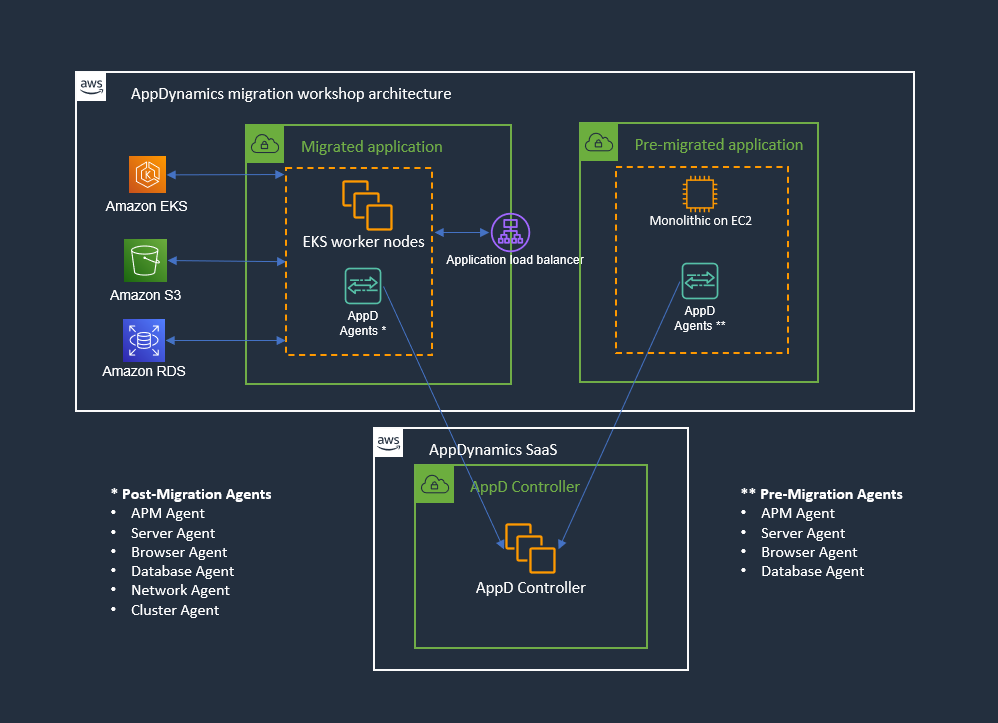Image resolution: width=998 pixels, height=723 pixels.
Task: Click the AWS logo beside workshop architecture title
Action: (x=92, y=87)
